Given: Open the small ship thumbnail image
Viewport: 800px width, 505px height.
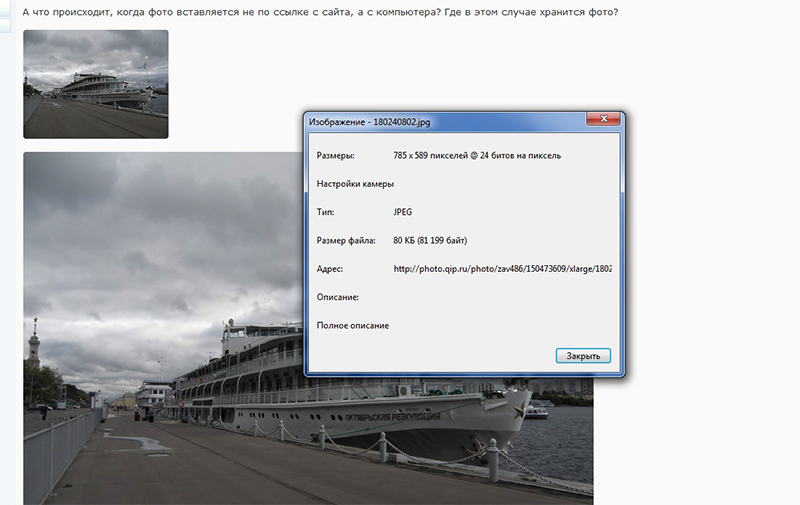Looking at the screenshot, I should [95, 84].
